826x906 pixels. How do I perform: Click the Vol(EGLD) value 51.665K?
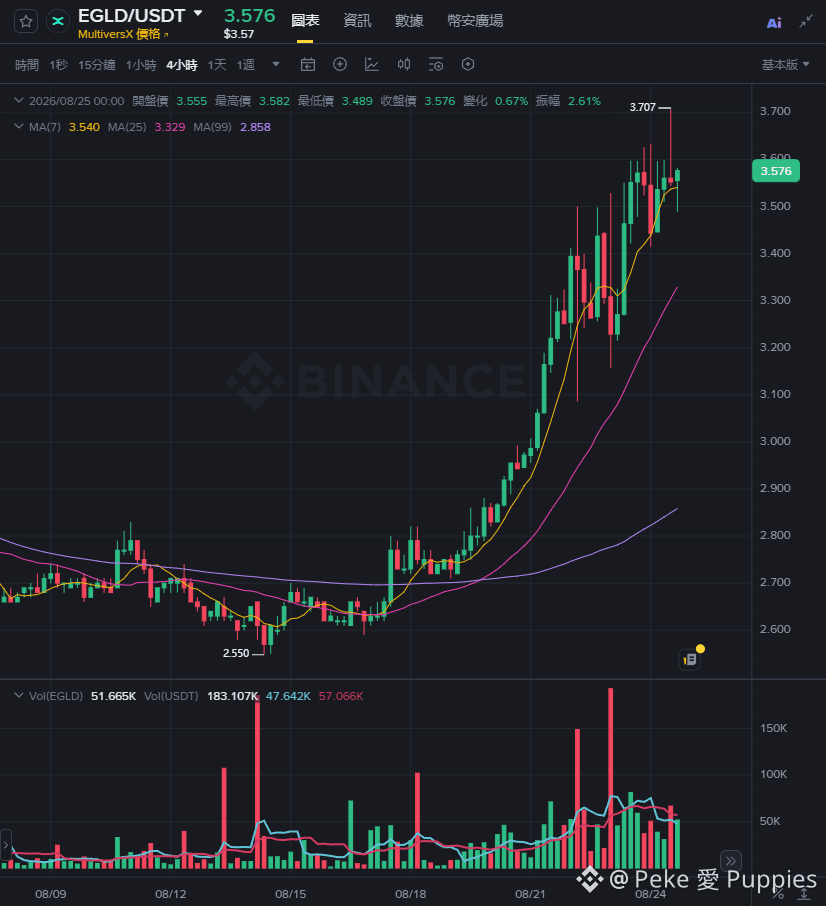tap(113, 696)
